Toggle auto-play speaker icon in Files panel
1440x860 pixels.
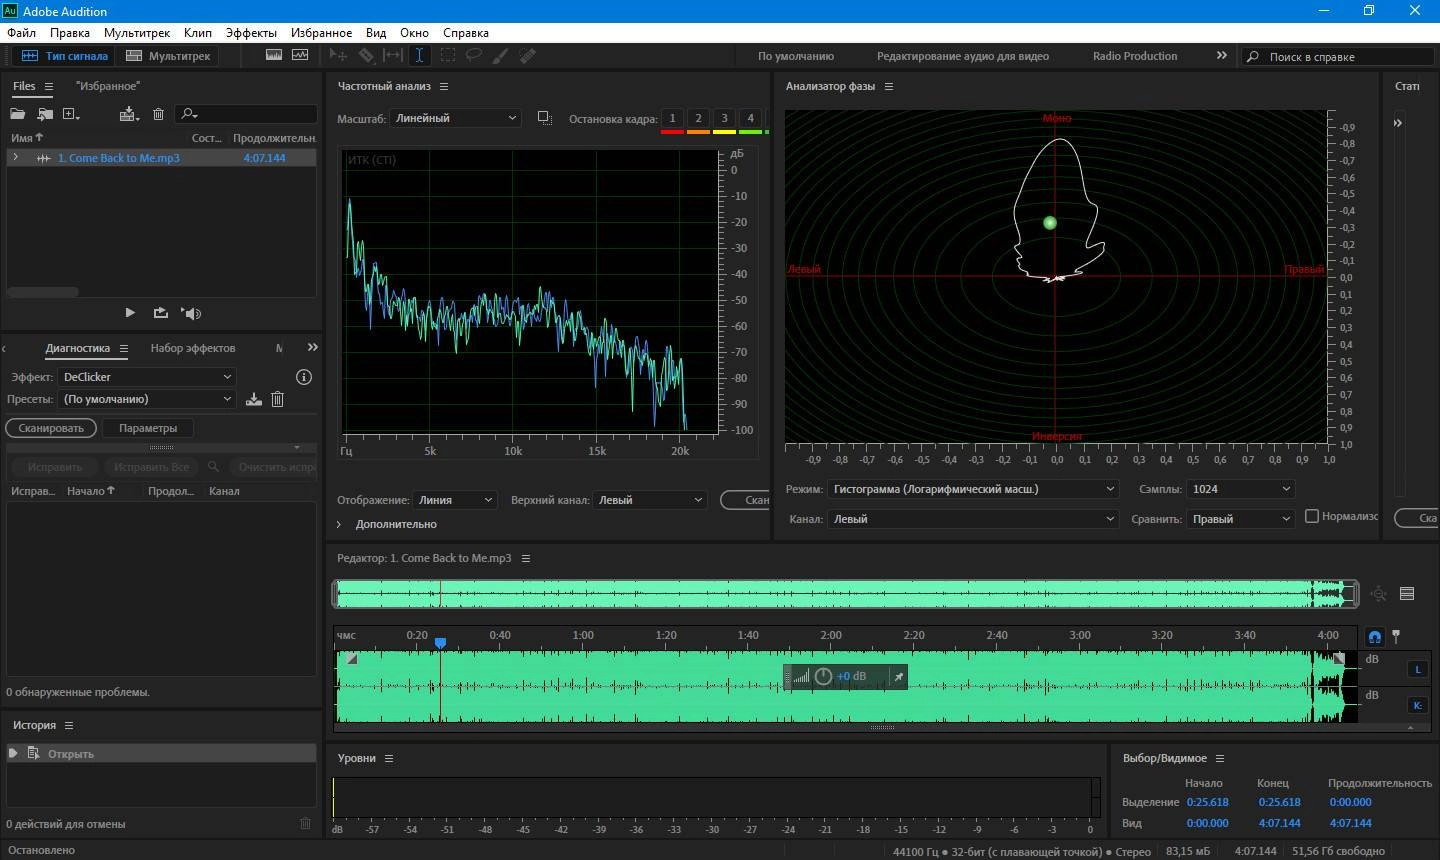[191, 313]
